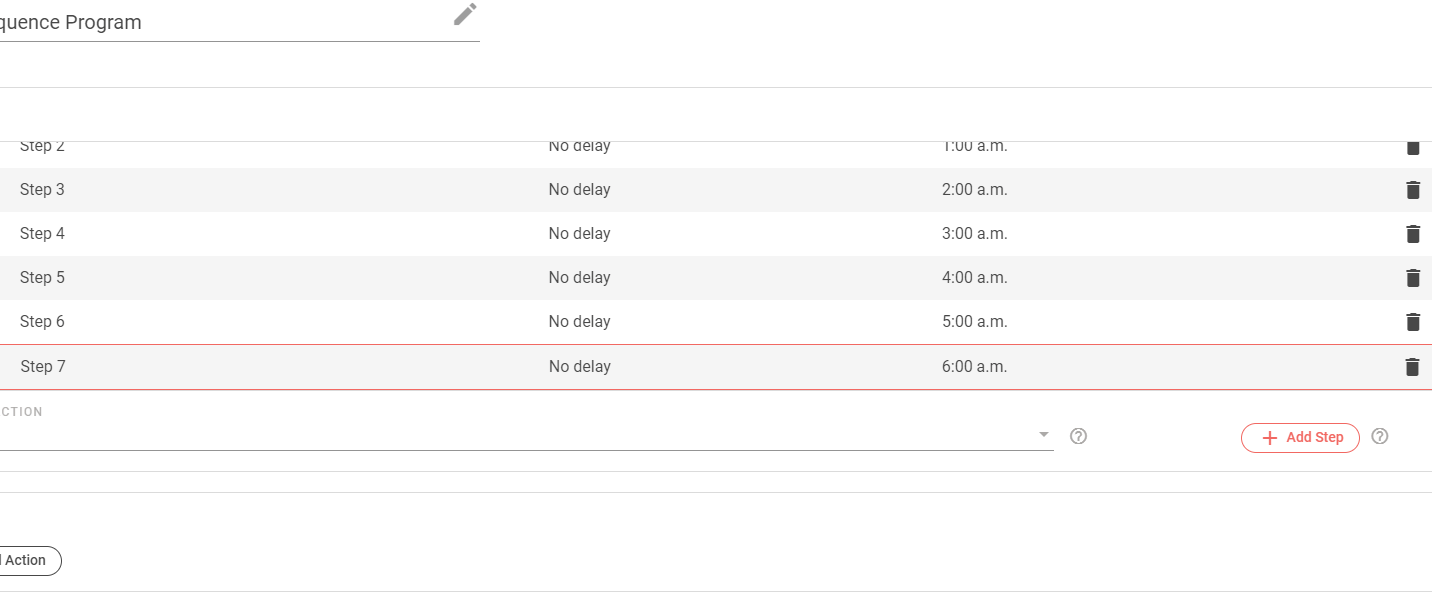
Task: Click the pencil edit icon beside program name
Action: click(465, 14)
